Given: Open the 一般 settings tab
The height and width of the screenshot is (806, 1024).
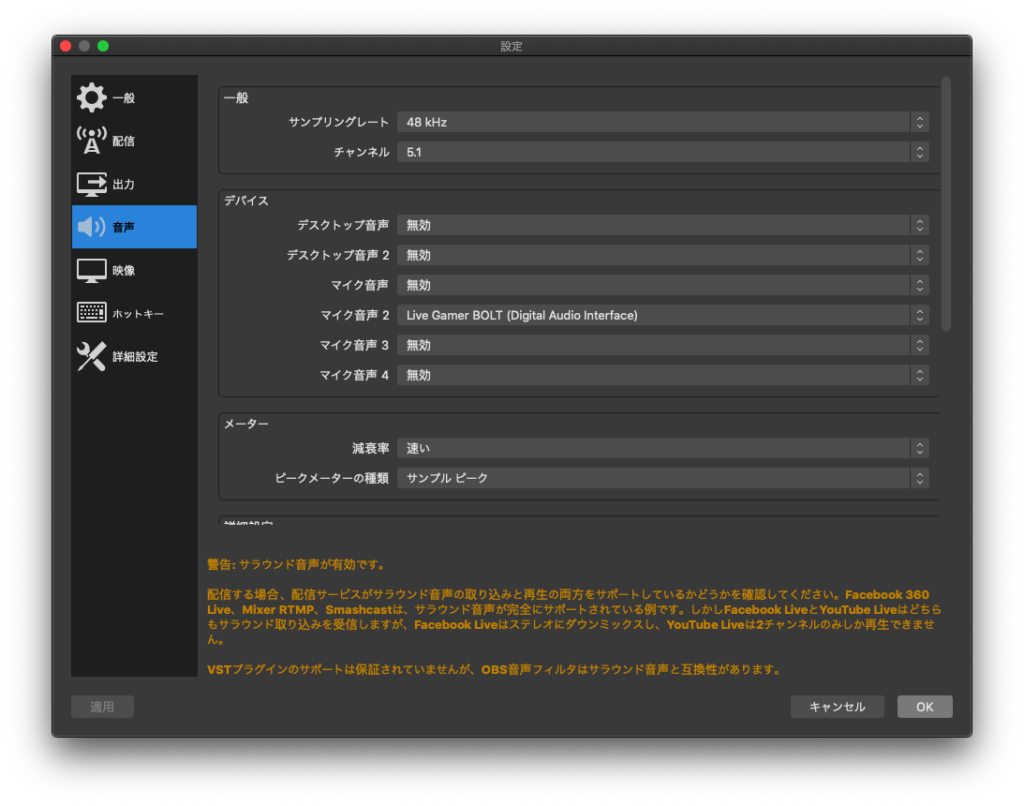Looking at the screenshot, I should tap(134, 98).
